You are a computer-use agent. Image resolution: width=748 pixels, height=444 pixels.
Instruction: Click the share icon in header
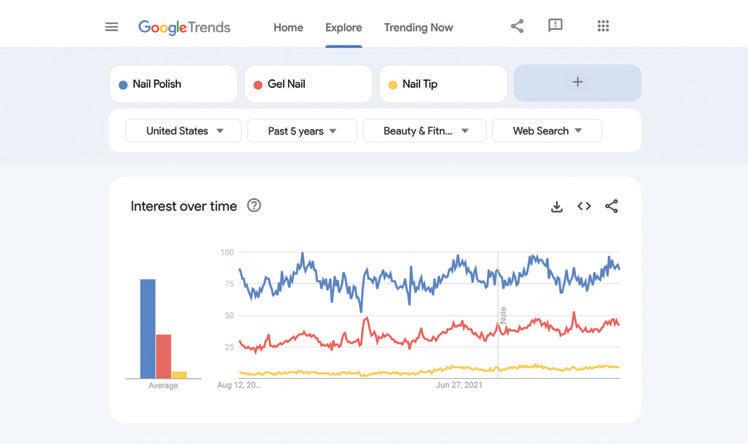click(517, 26)
